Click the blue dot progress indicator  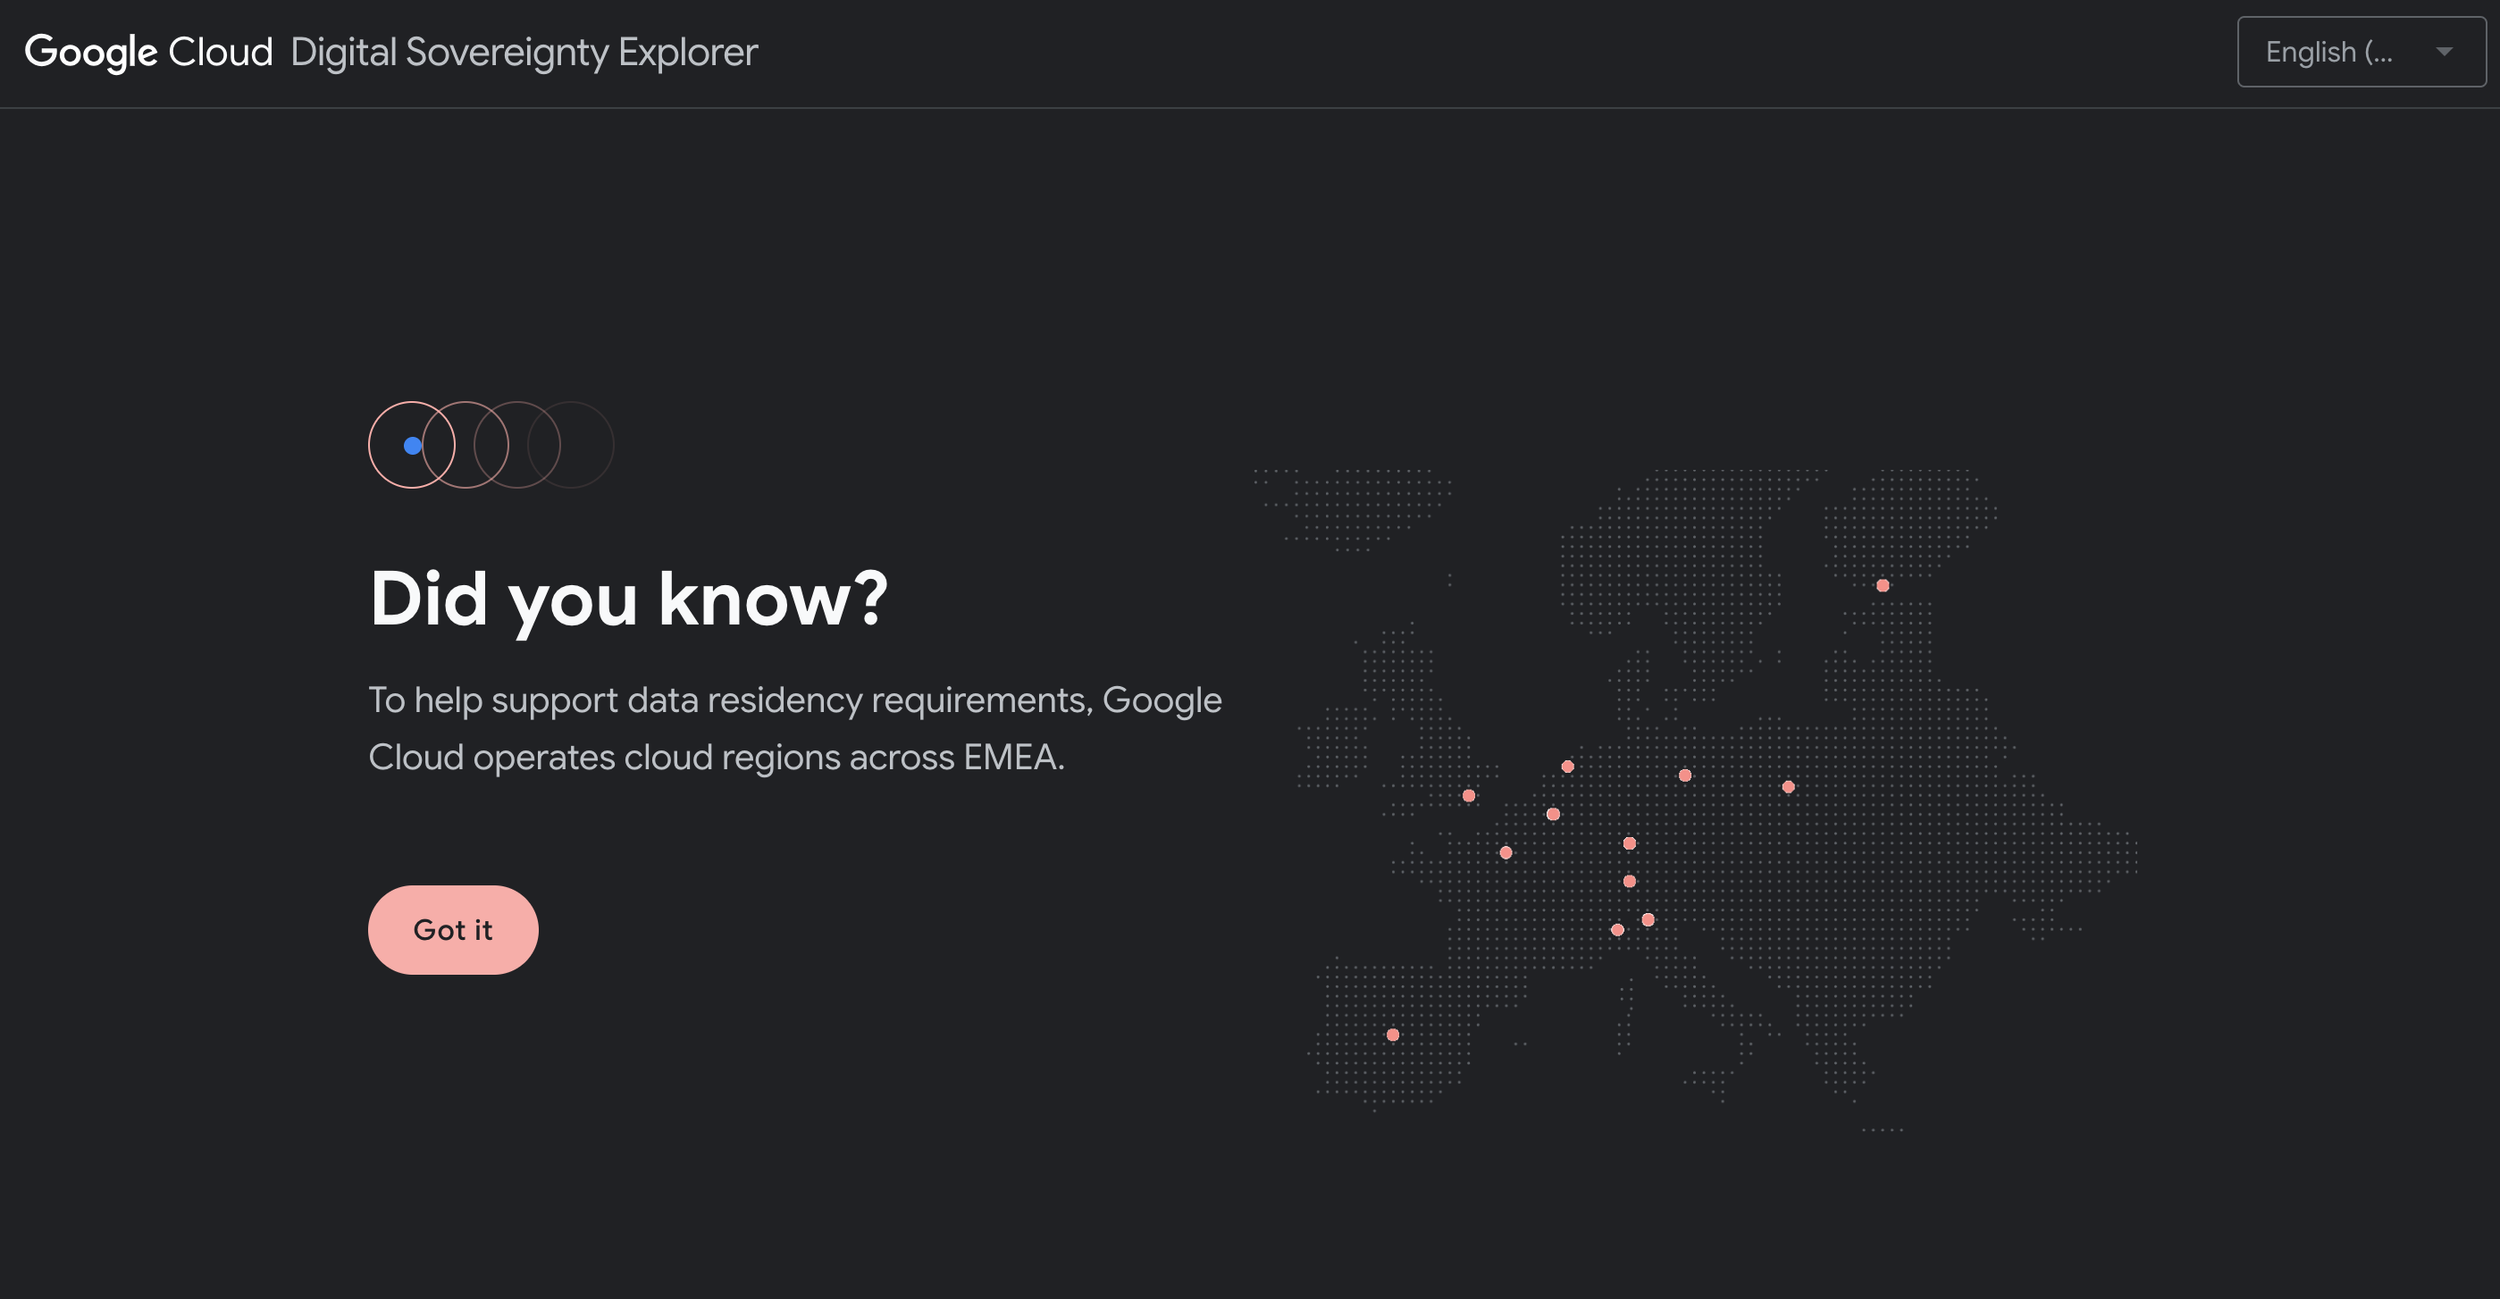tap(412, 446)
